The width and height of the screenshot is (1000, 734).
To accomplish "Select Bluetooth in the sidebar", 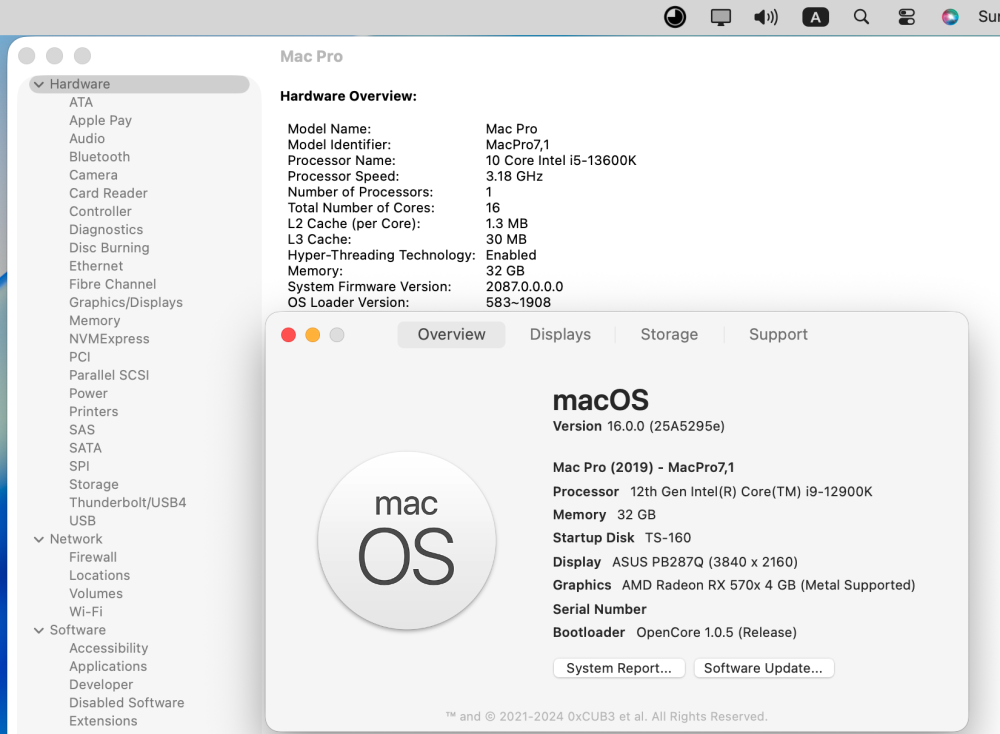I will [99, 157].
